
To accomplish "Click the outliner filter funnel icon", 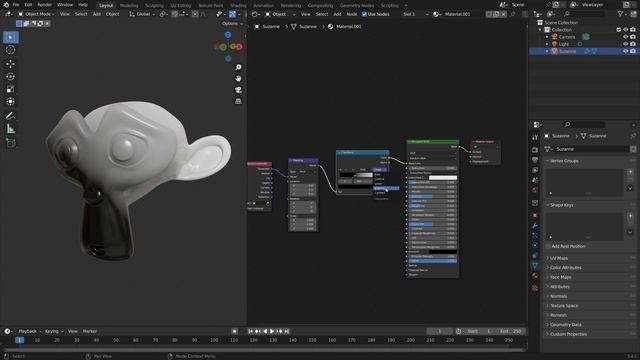I will point(621,14).
